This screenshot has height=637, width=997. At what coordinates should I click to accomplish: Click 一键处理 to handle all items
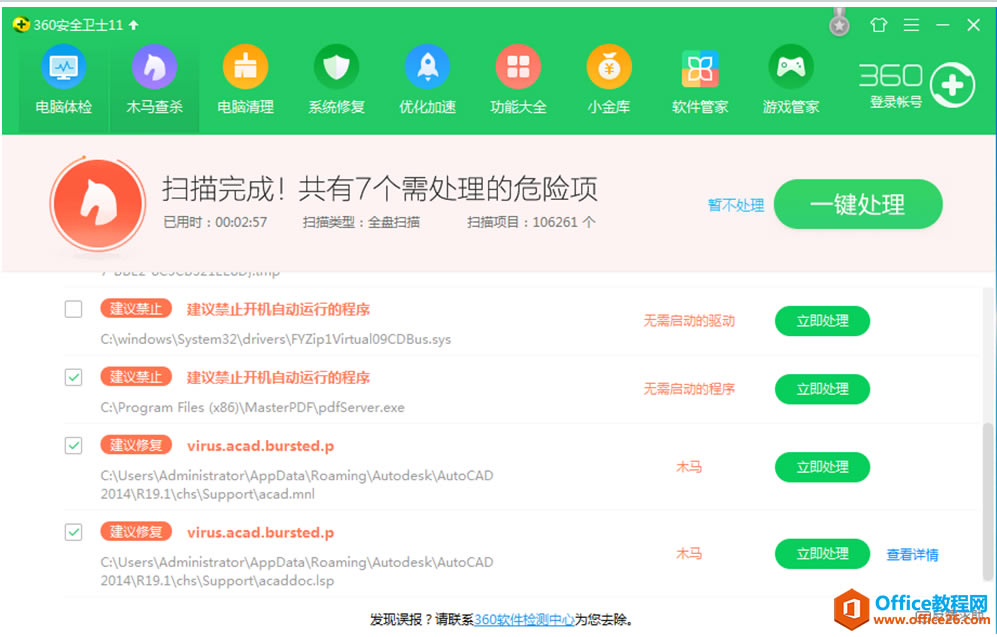point(858,204)
